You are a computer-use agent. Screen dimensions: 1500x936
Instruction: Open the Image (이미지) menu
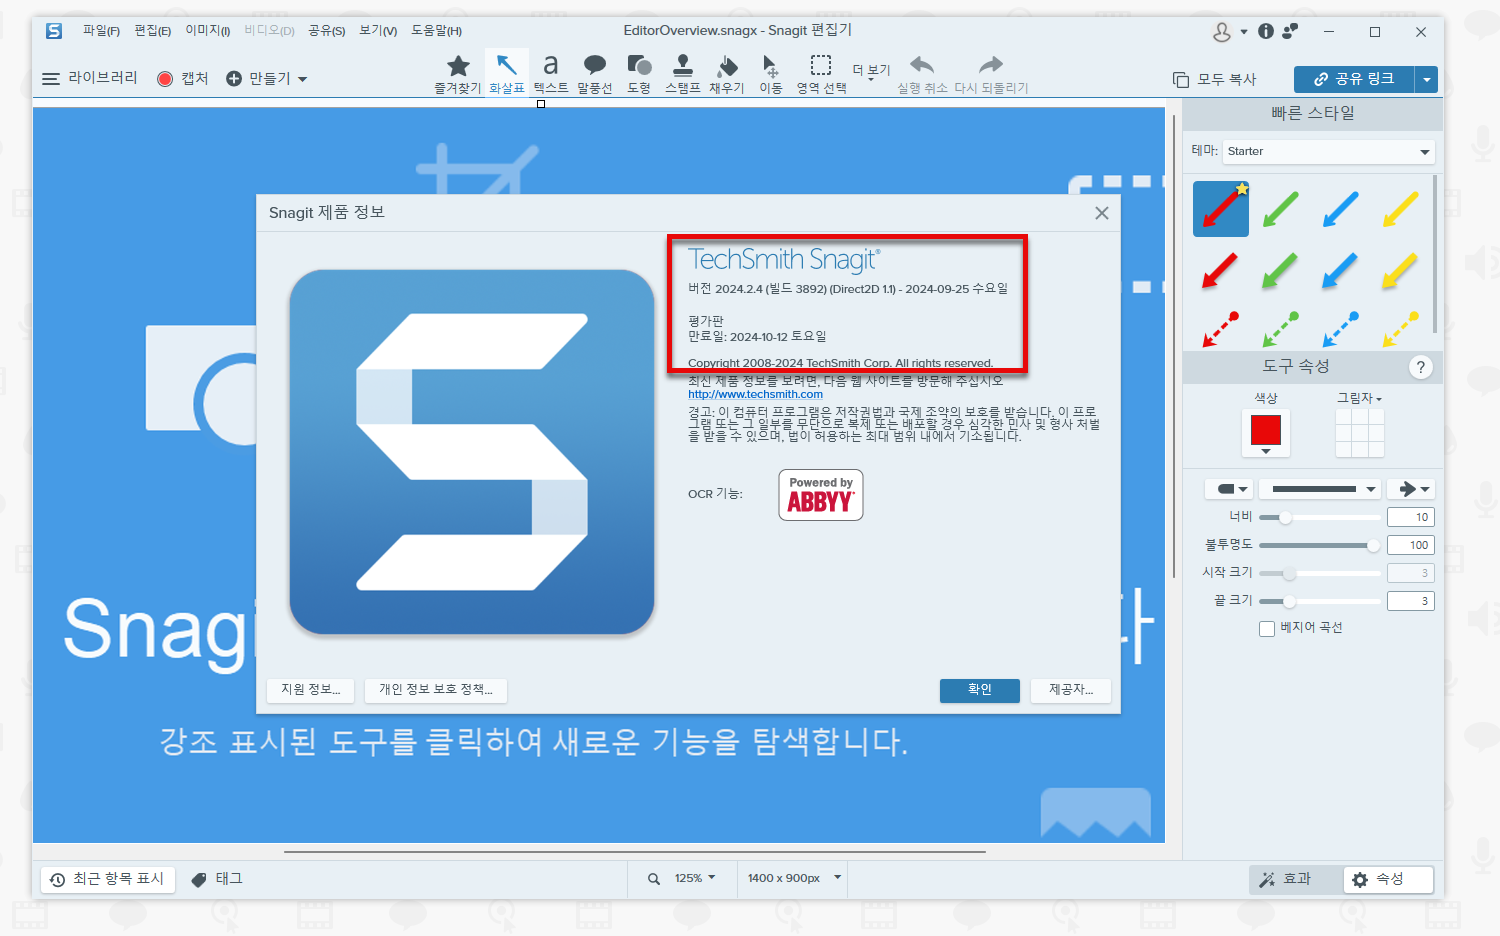coord(208,31)
